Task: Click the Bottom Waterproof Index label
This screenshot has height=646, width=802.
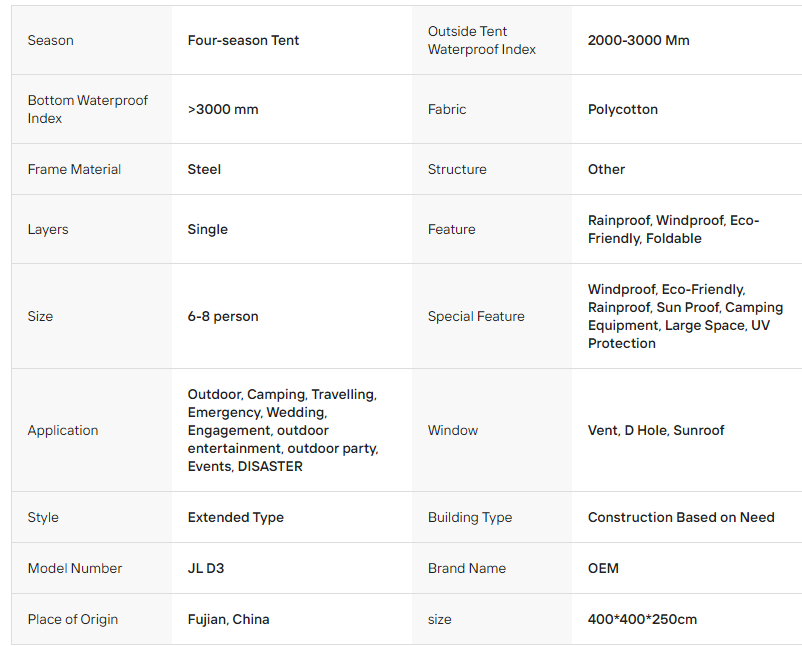Action: coord(87,109)
